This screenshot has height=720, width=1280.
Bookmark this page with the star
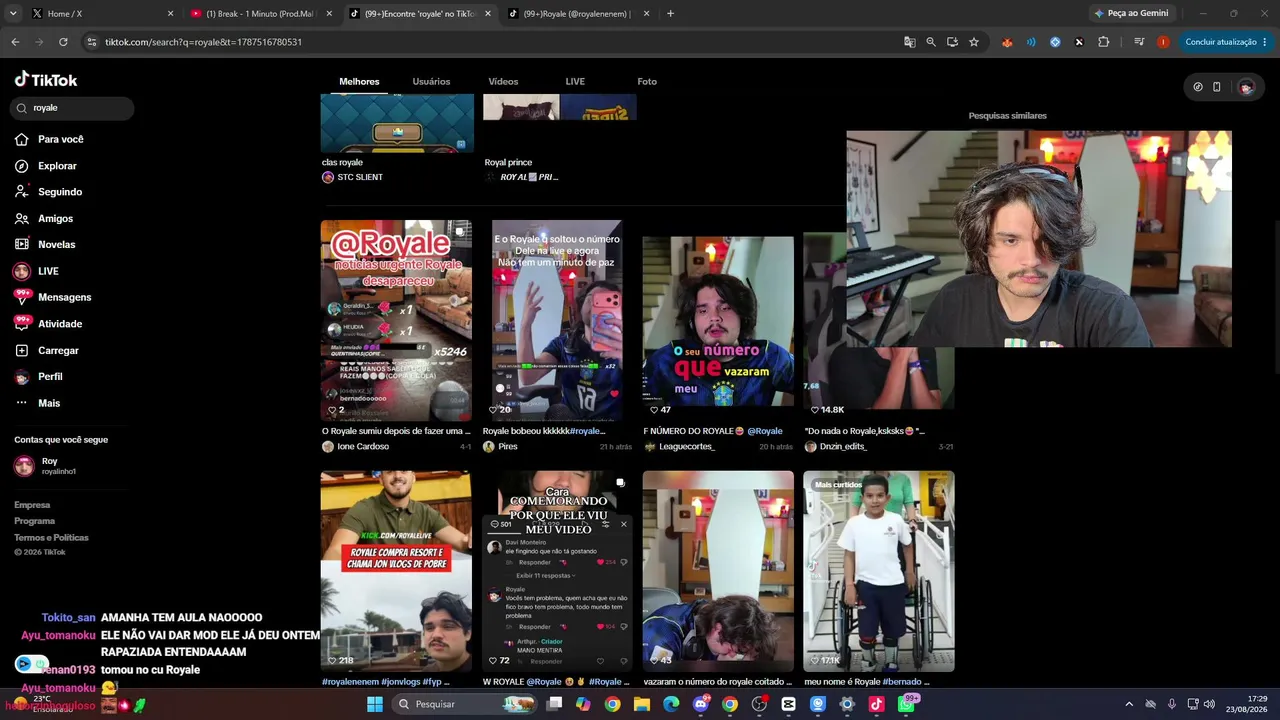(974, 42)
